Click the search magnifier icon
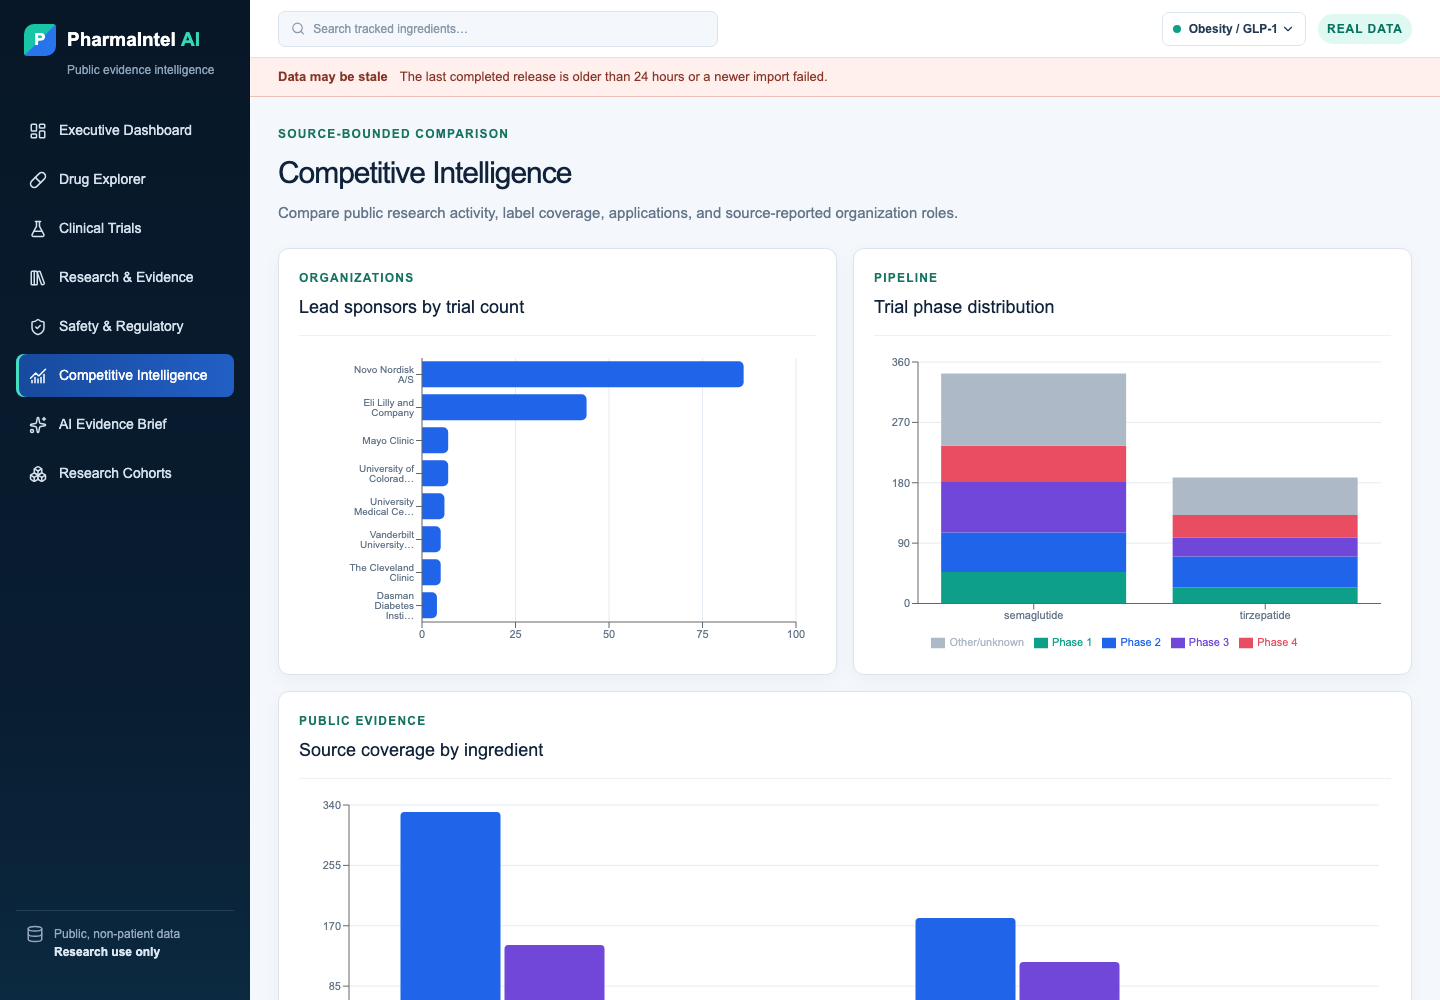 pos(298,29)
